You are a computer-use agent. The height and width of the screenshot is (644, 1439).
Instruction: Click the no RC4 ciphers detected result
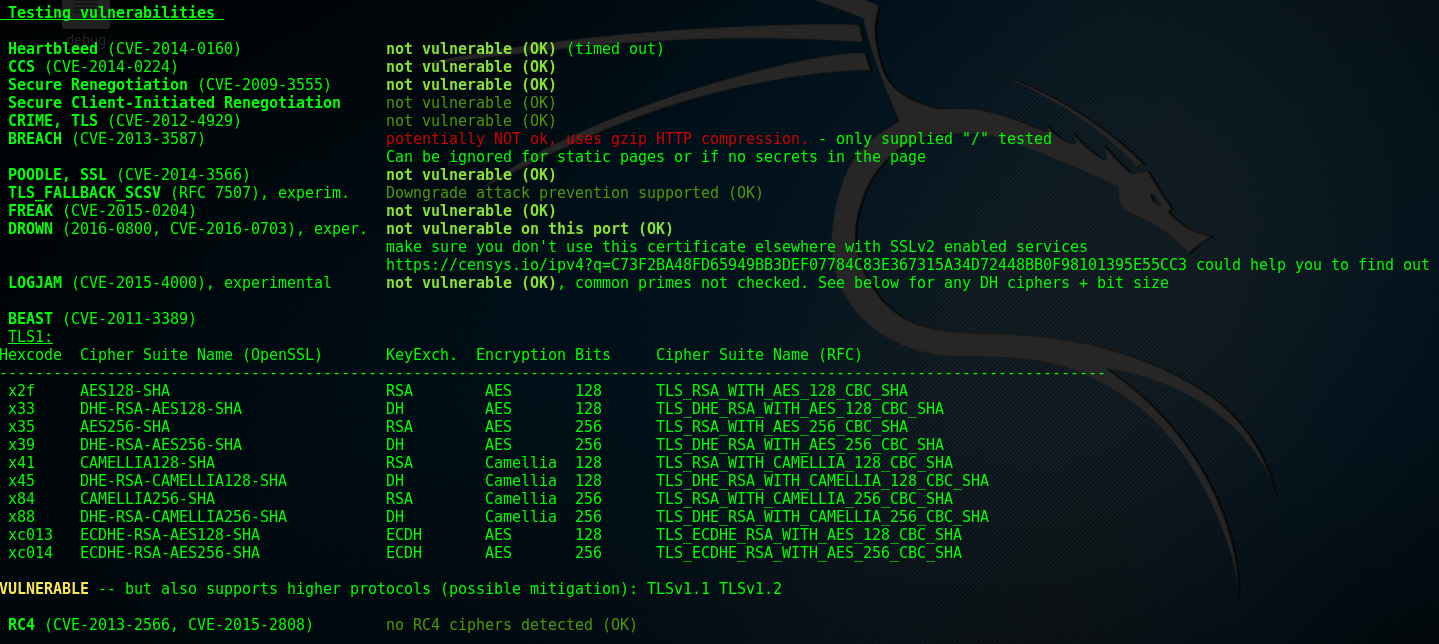[511, 625]
